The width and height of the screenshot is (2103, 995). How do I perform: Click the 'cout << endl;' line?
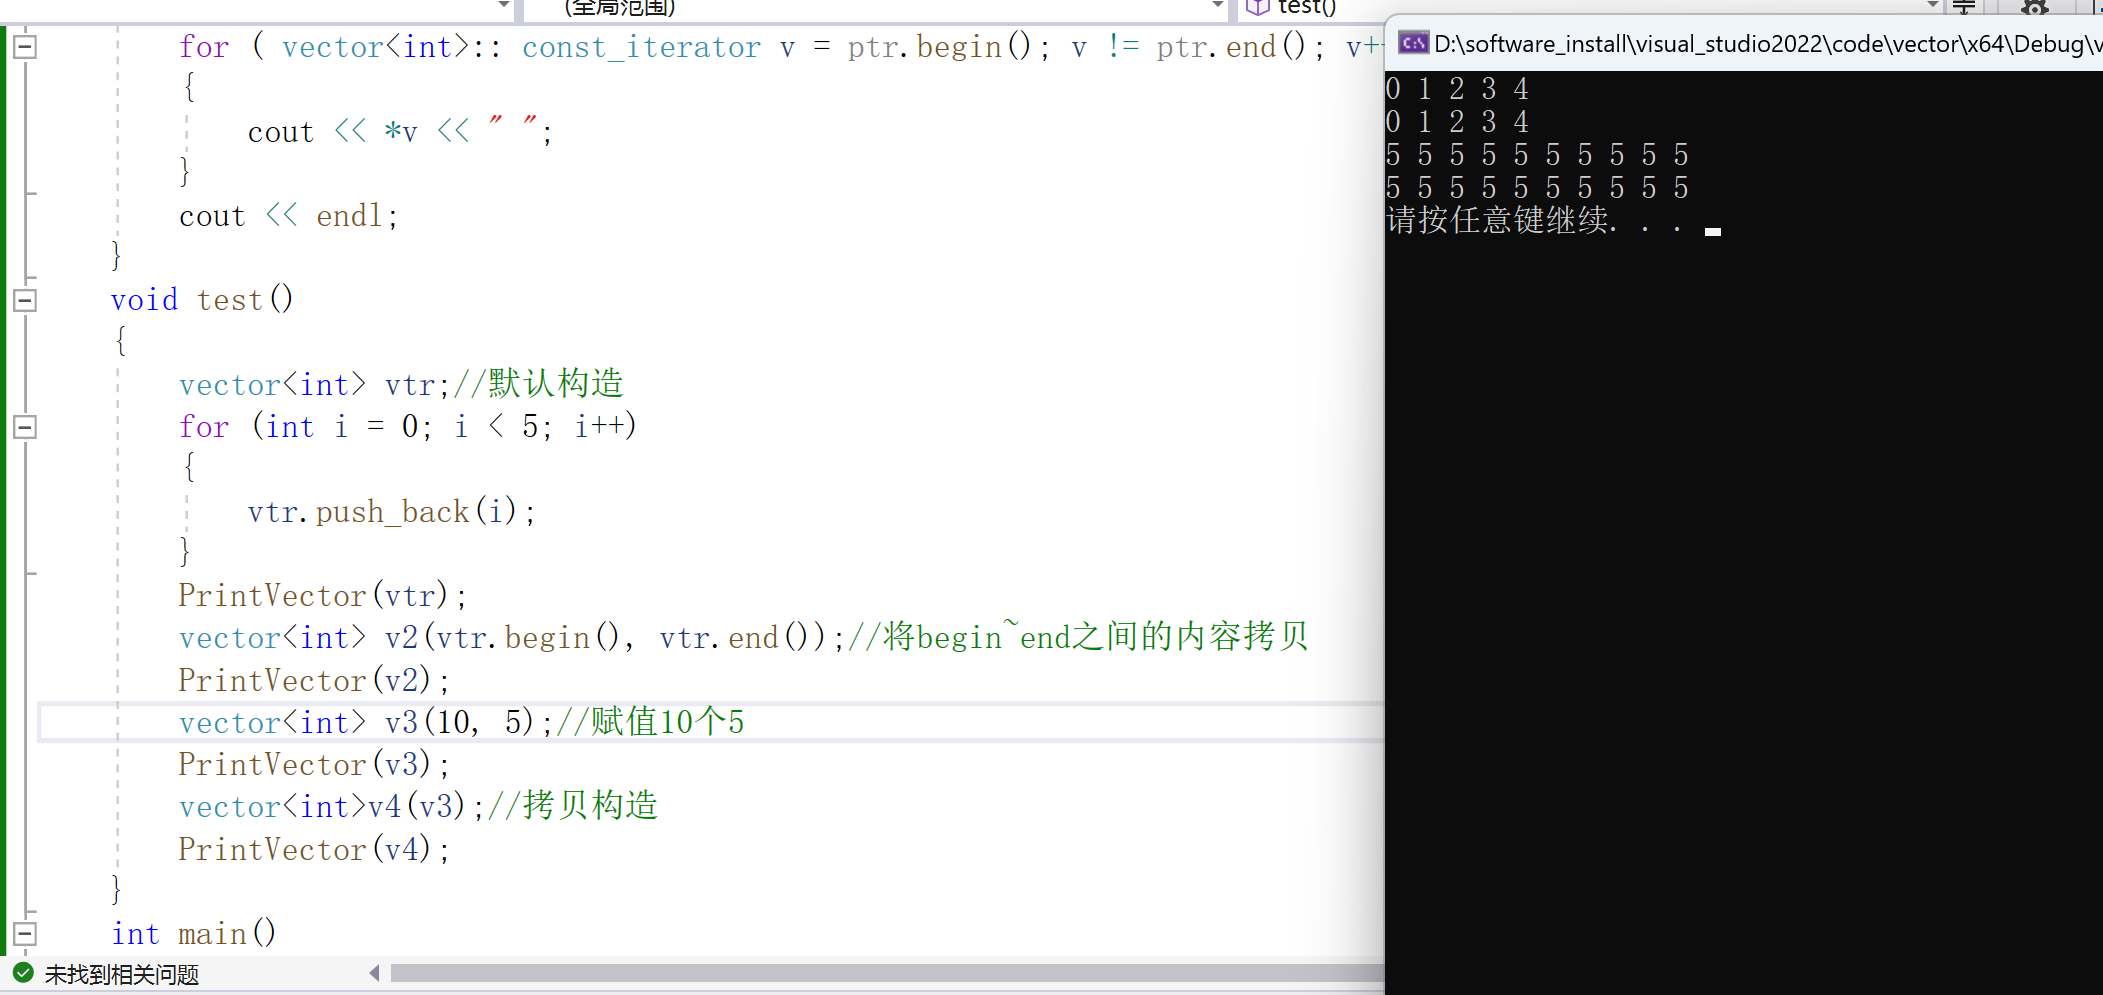click(289, 216)
